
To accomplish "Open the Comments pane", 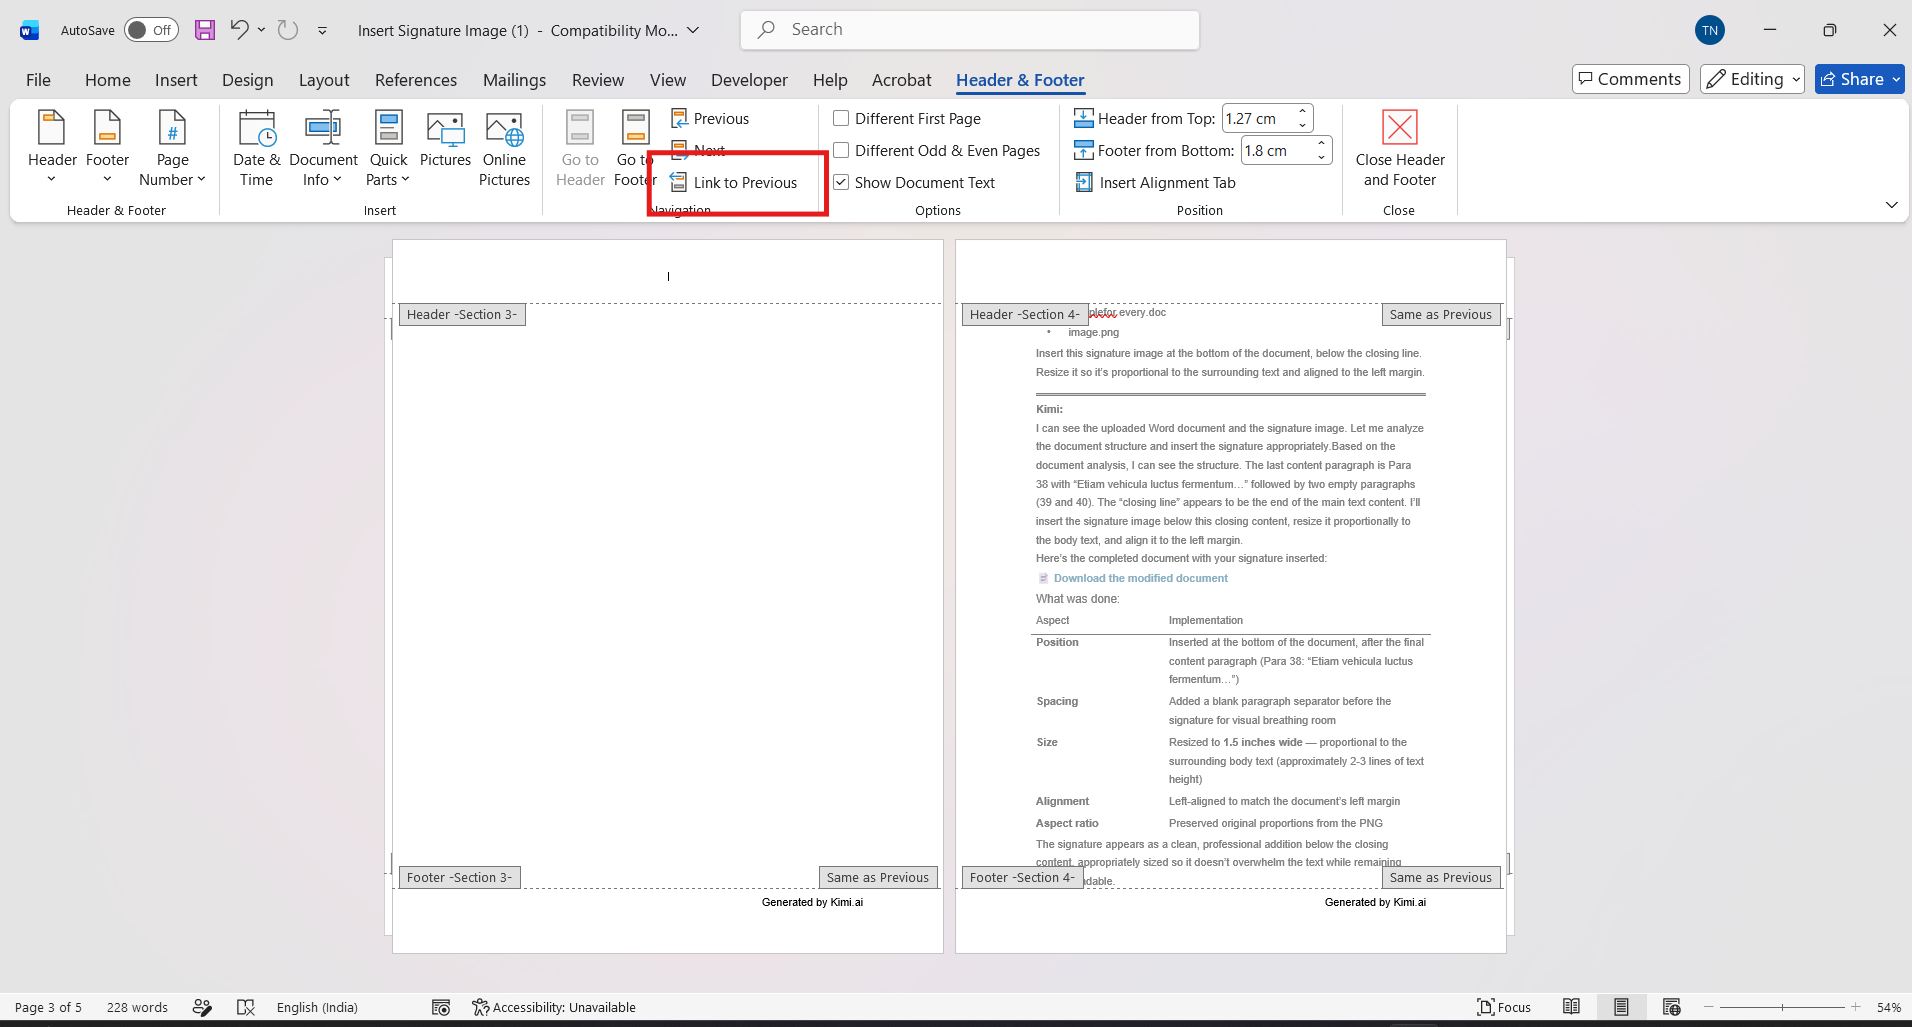I will click(x=1630, y=79).
